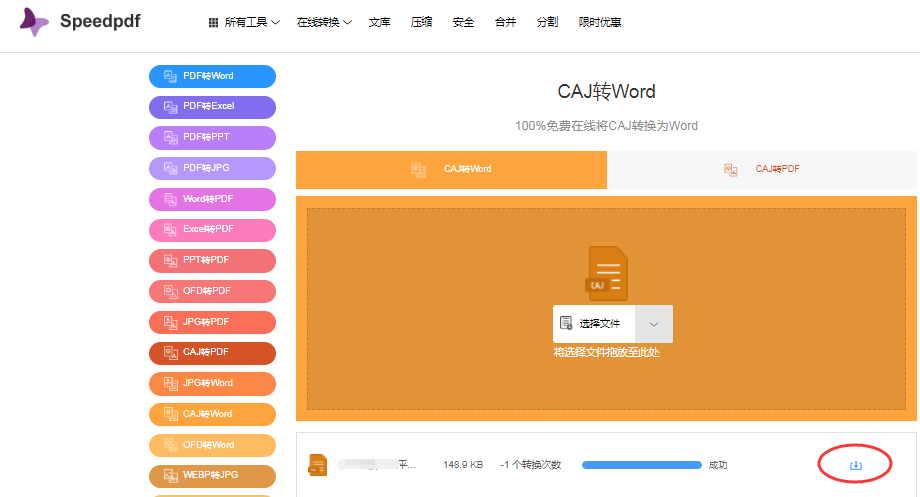Screen dimensions: 920x497
Task: Open the 分割 menu item
Action: pos(547,22)
